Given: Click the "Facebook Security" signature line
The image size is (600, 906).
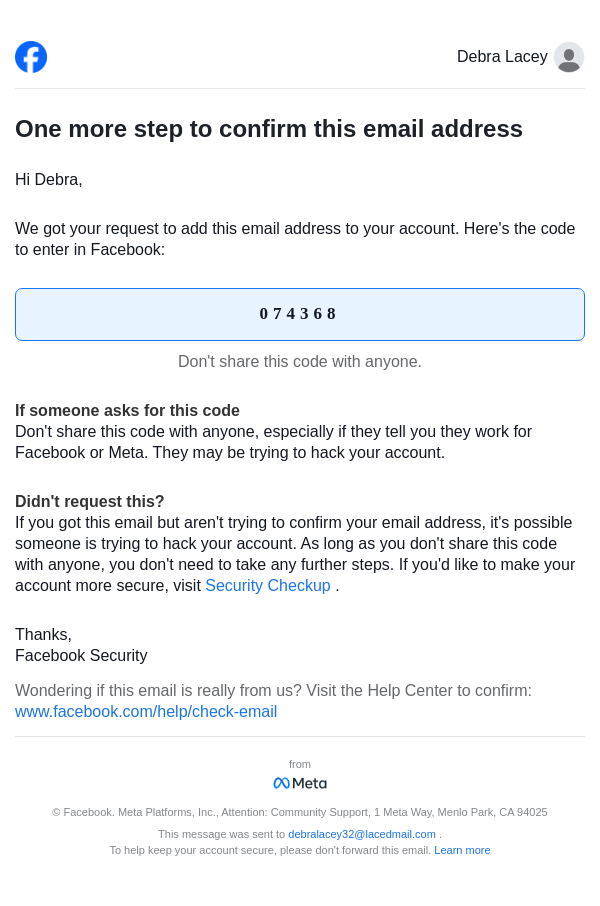Looking at the screenshot, I should click(x=81, y=656).
